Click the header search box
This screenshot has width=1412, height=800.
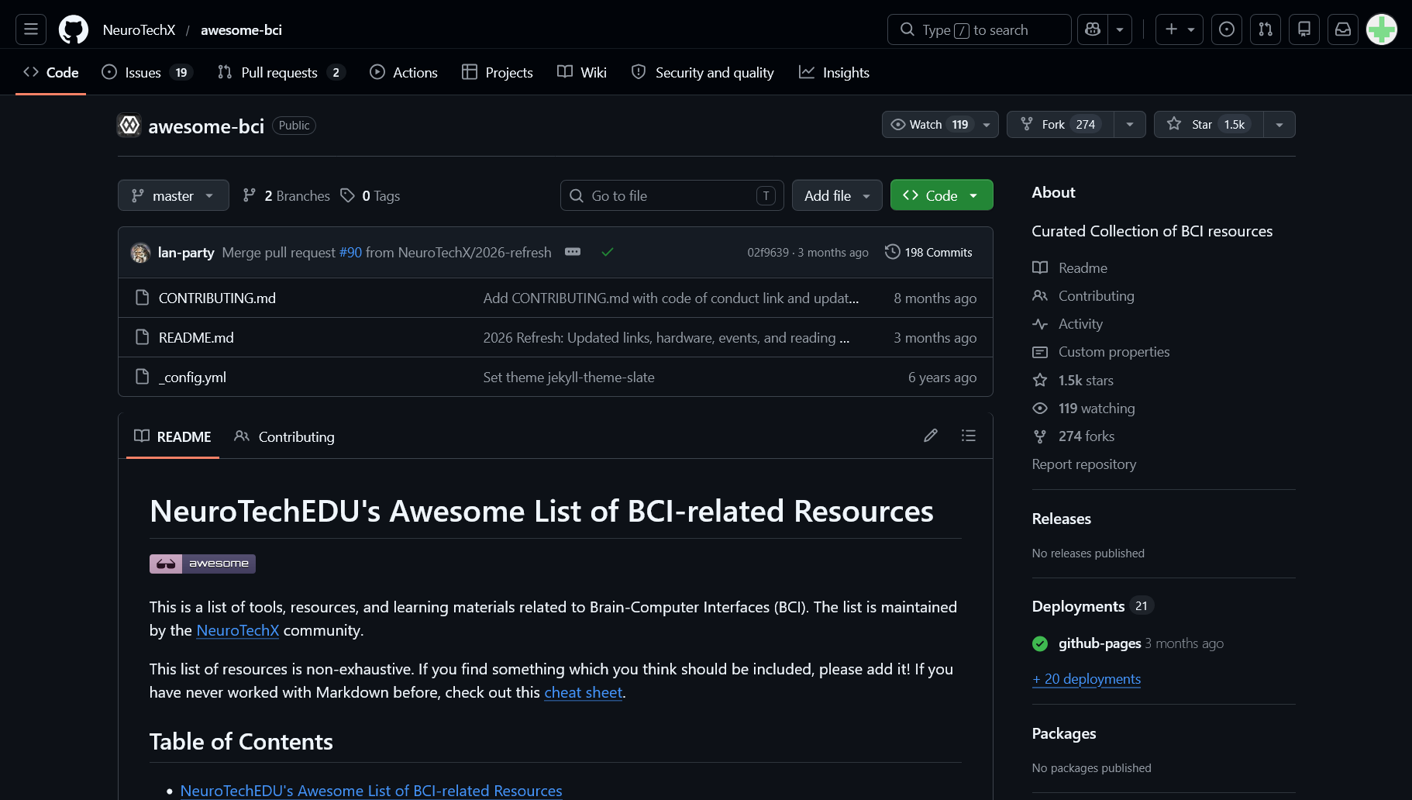[x=979, y=30]
